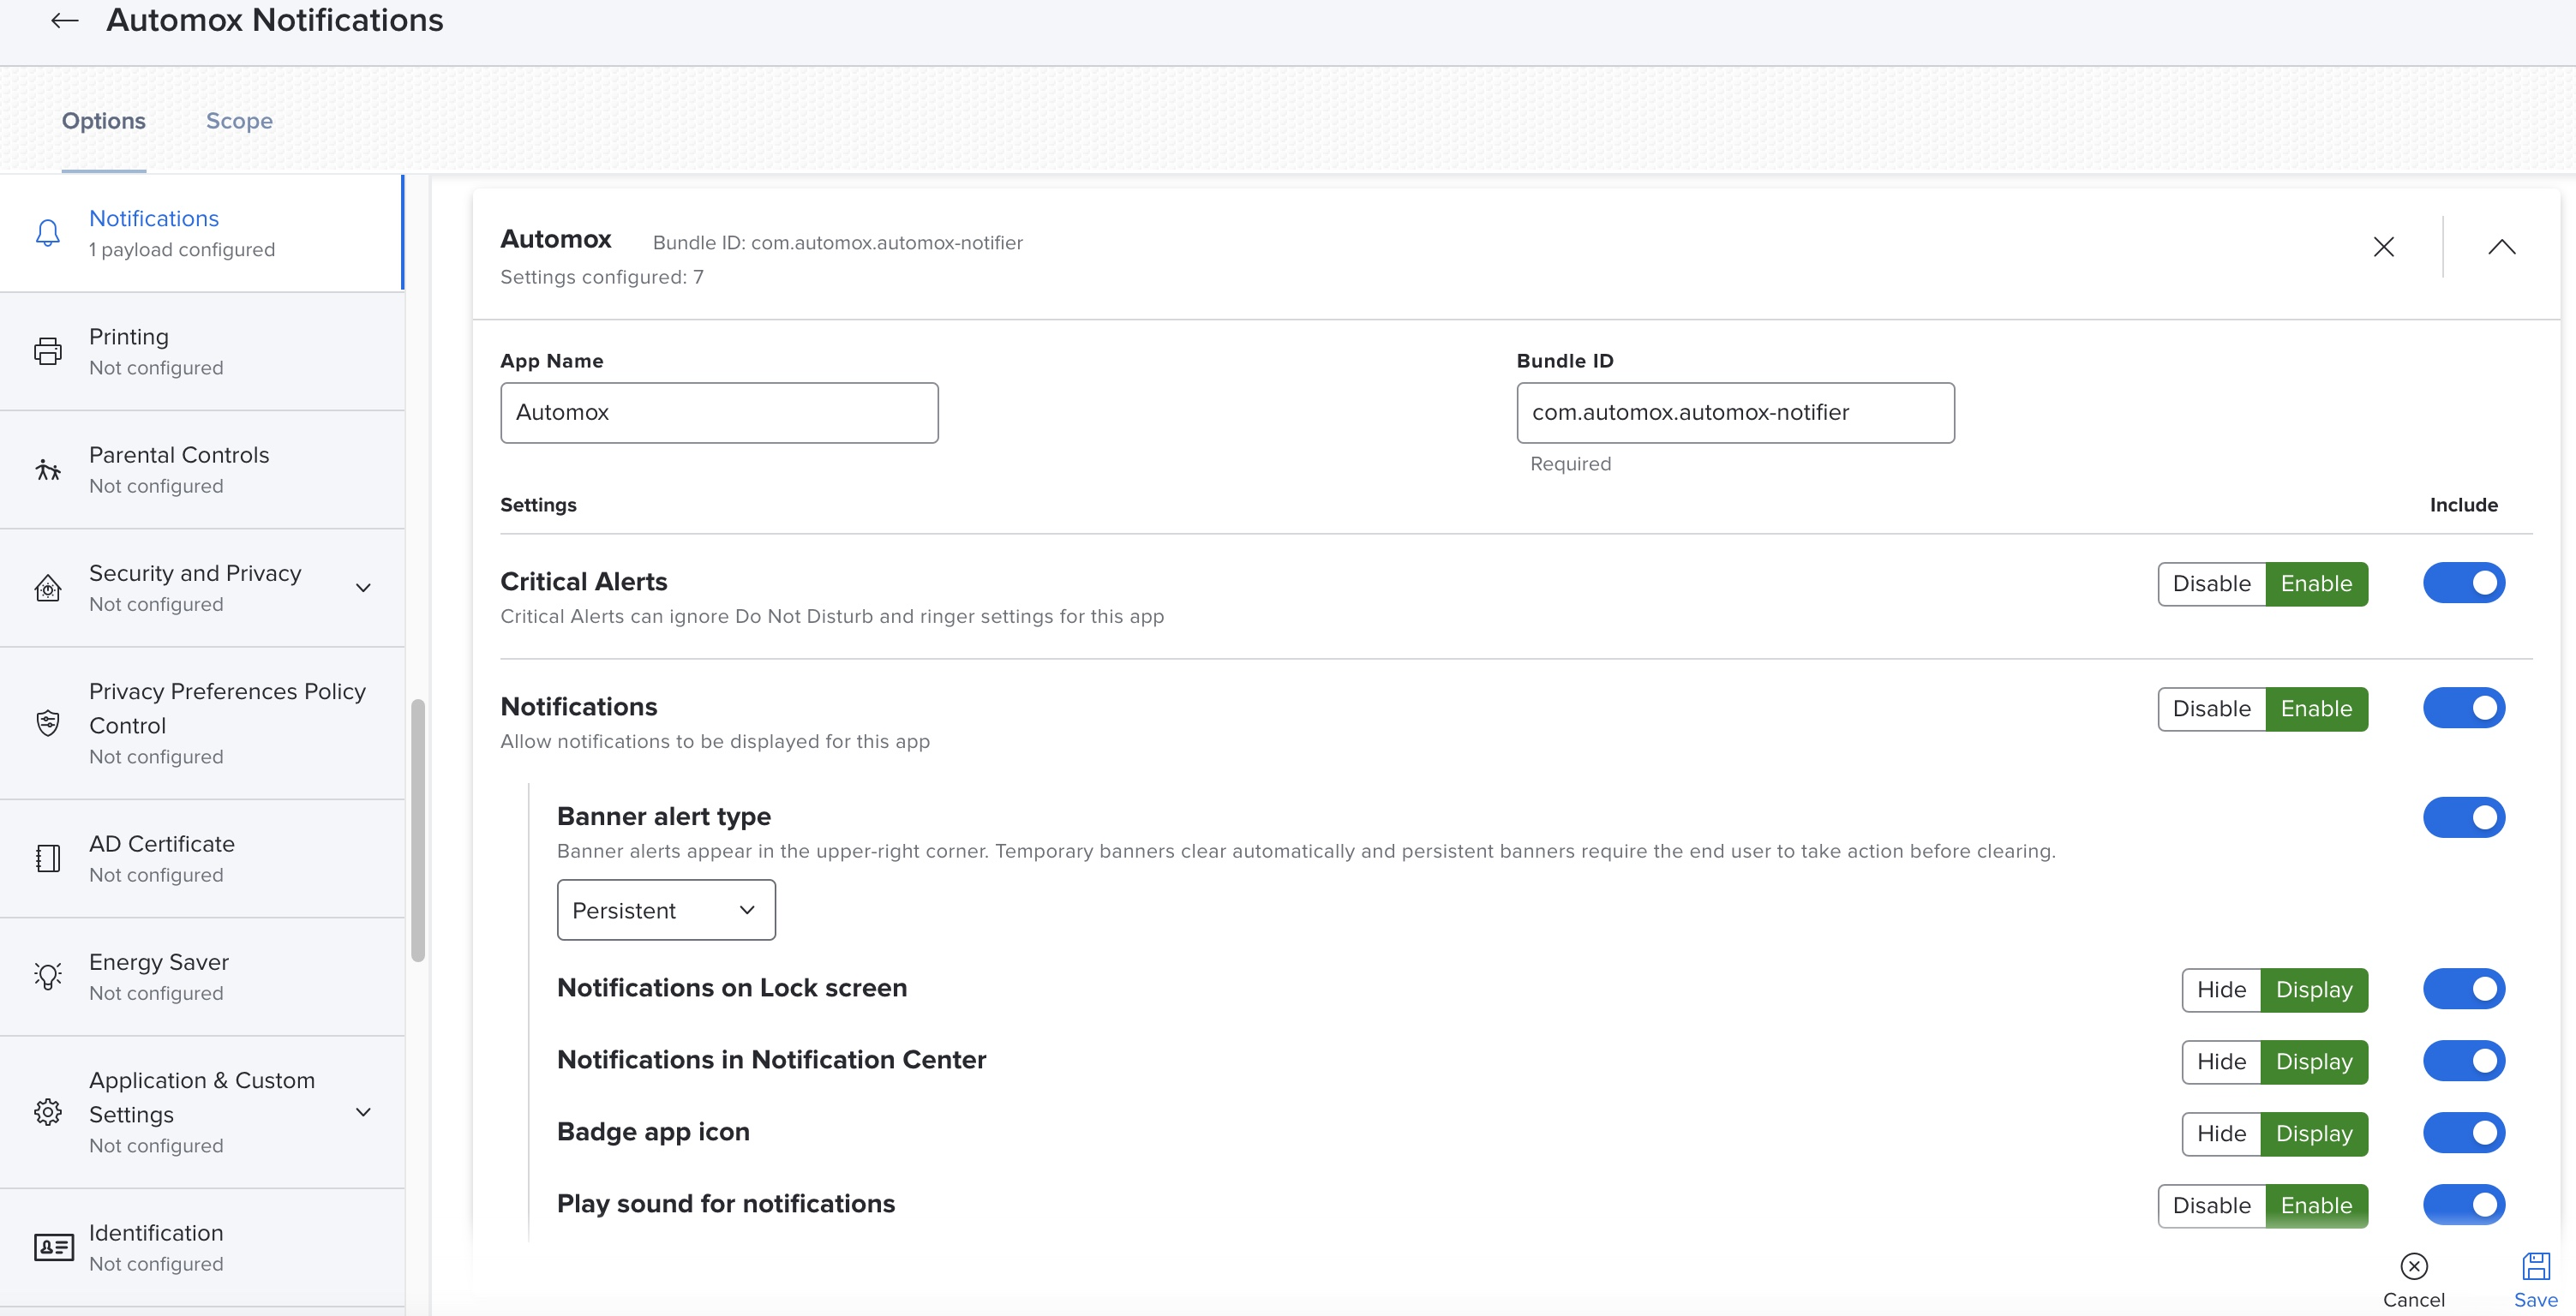This screenshot has width=2576, height=1316.
Task: Click the Application & Custom Settings gear icon
Action: click(x=47, y=1112)
